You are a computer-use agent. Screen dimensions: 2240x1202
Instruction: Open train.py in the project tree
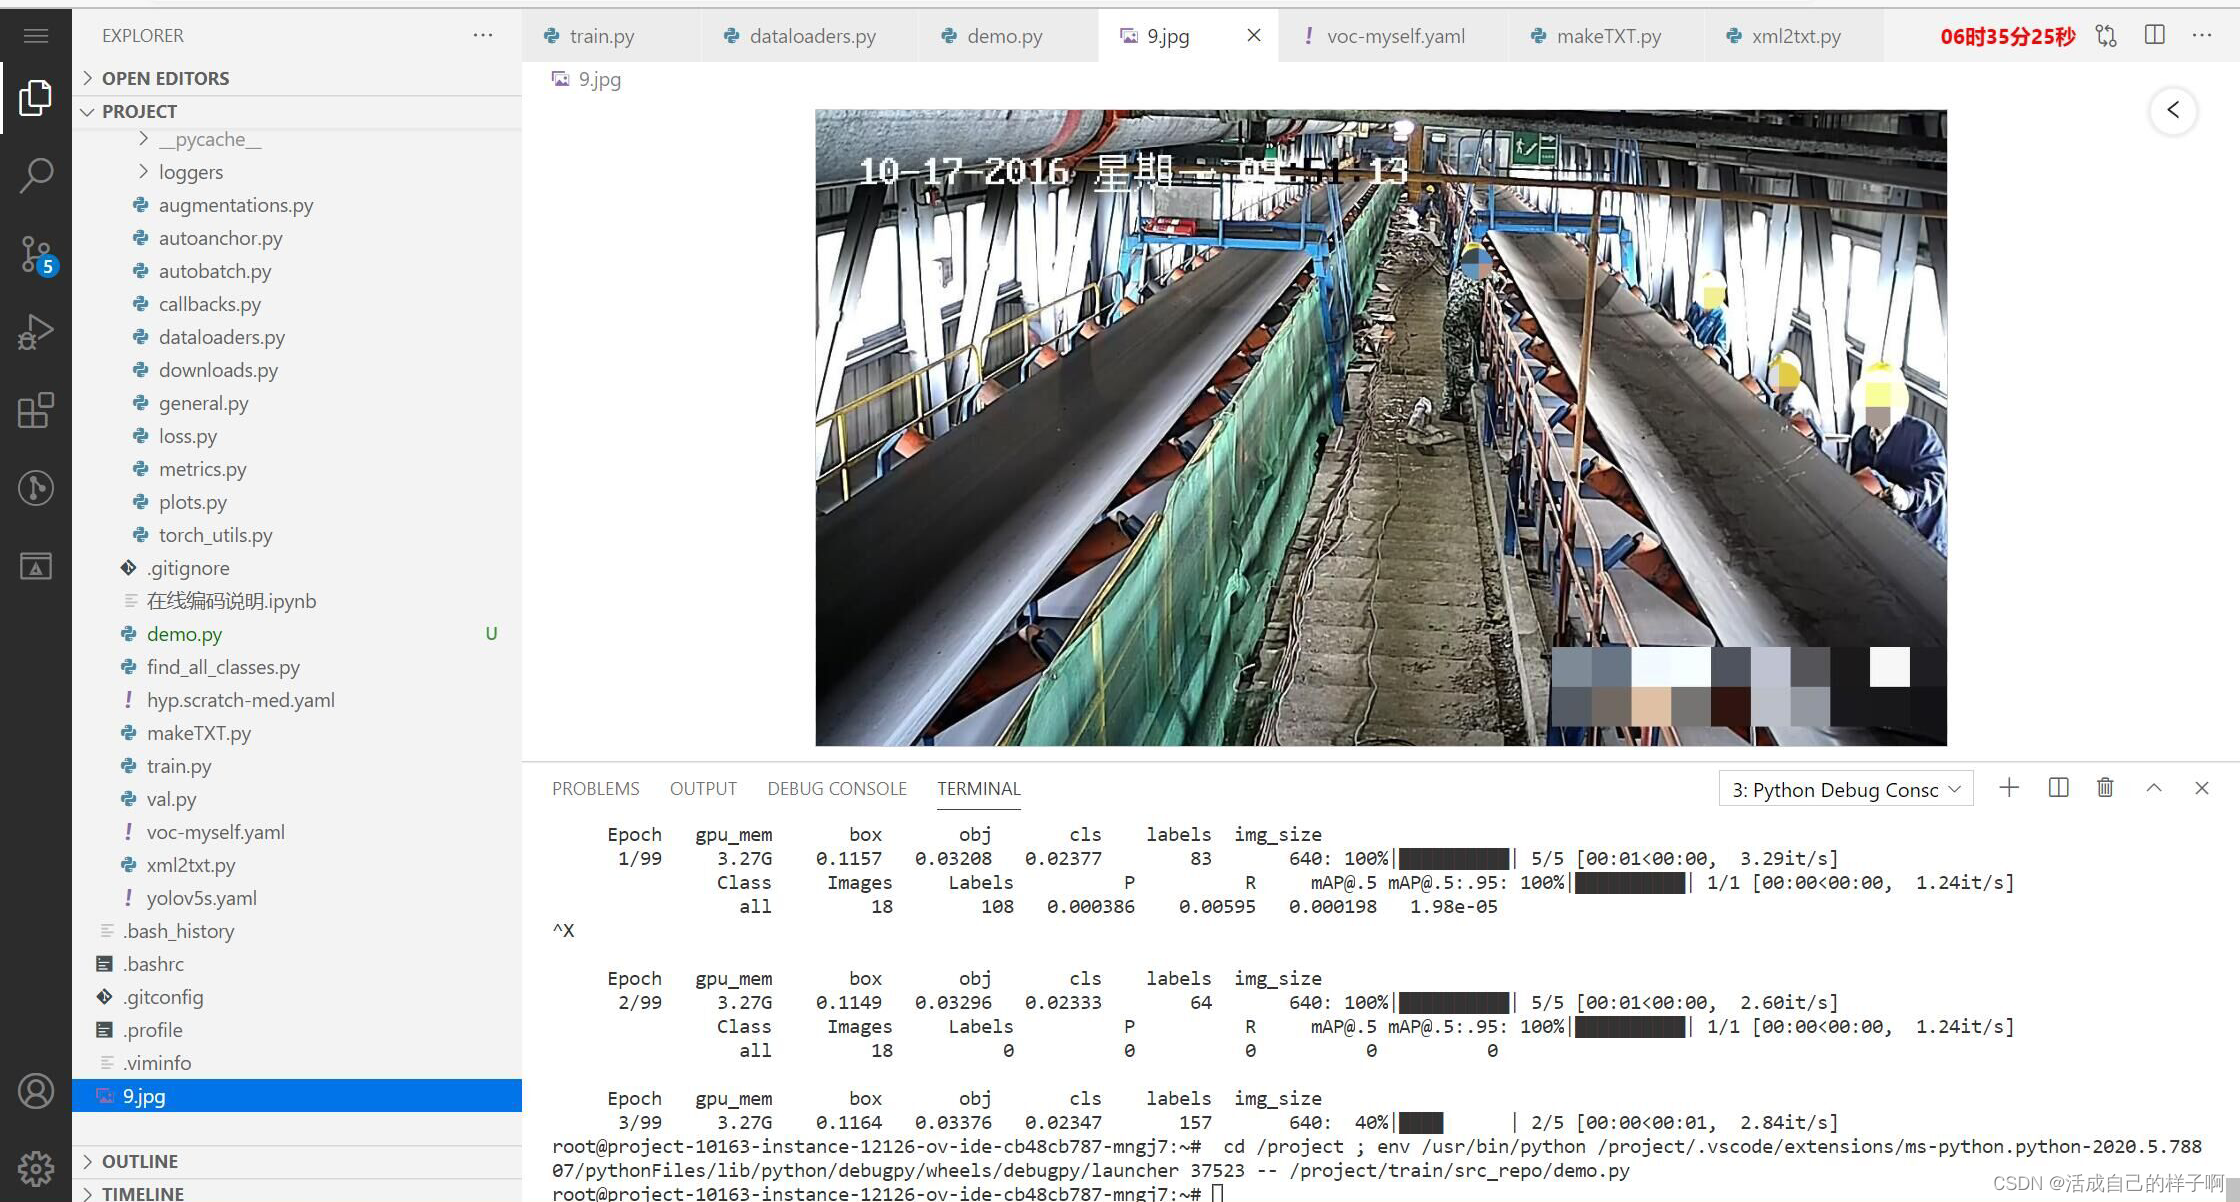(179, 766)
